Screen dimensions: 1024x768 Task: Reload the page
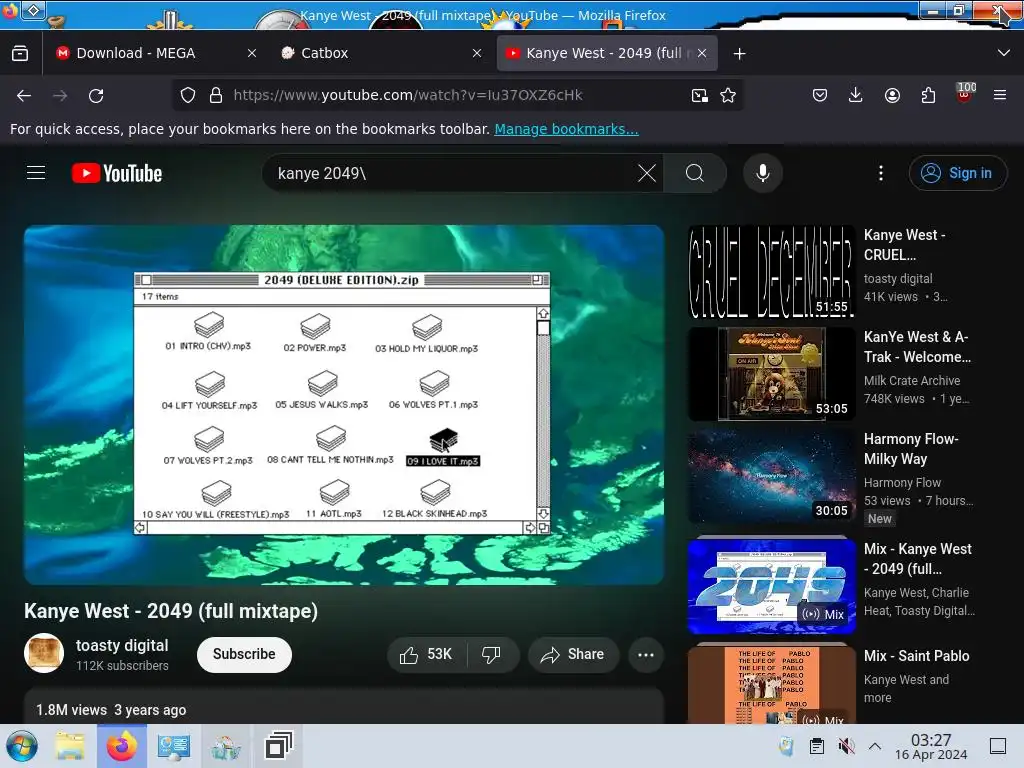click(x=96, y=95)
